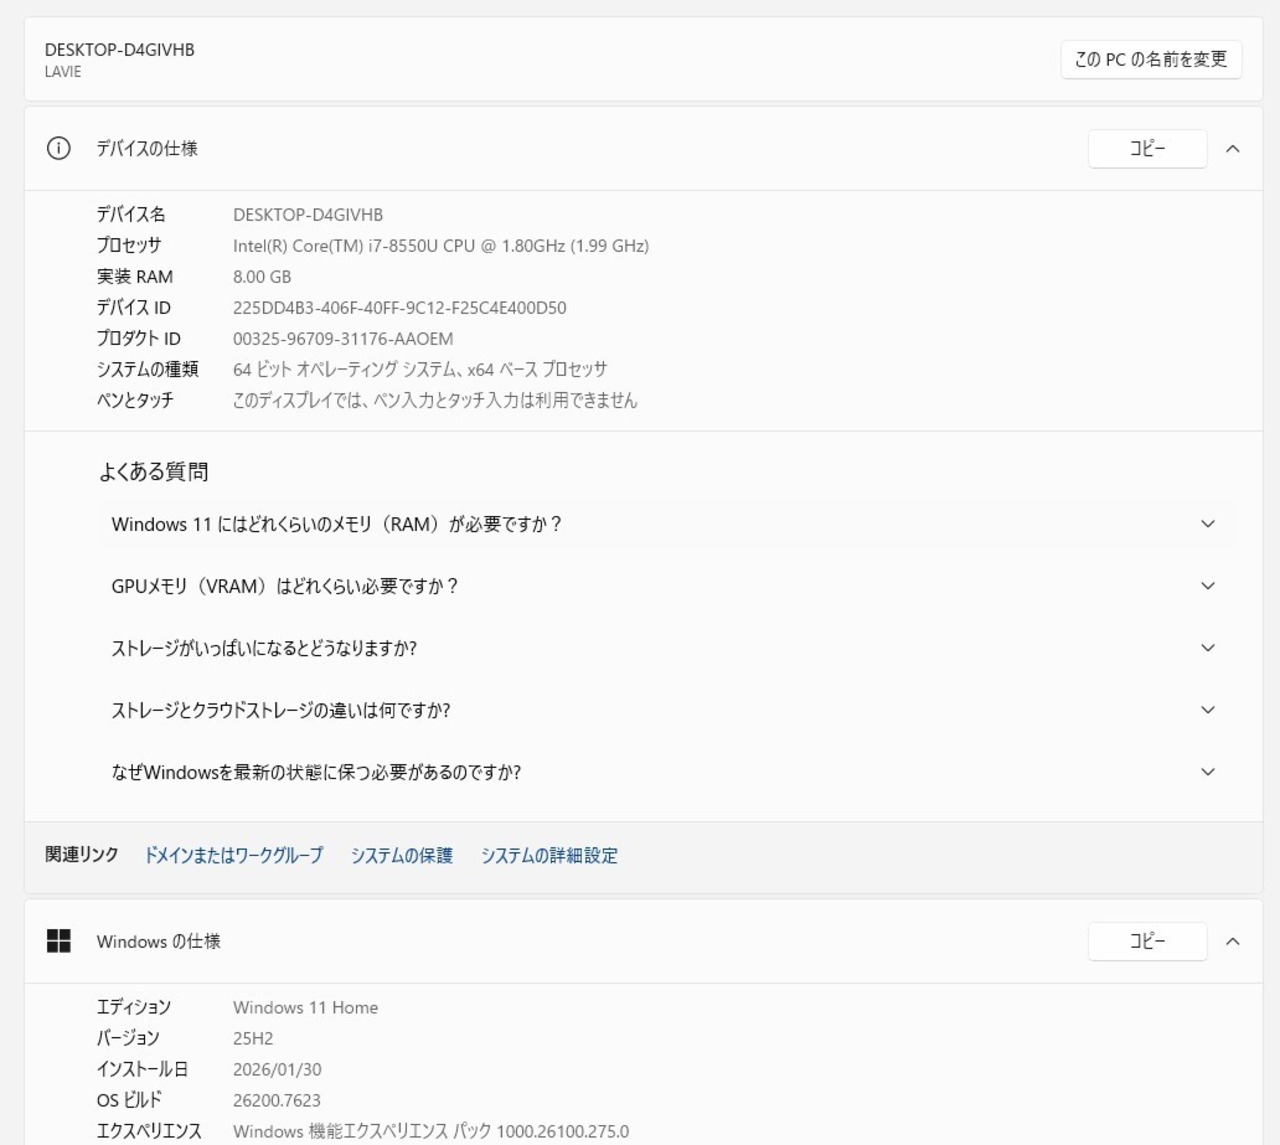
Task: Click the この PC の名前を変更 button
Action: (1151, 59)
